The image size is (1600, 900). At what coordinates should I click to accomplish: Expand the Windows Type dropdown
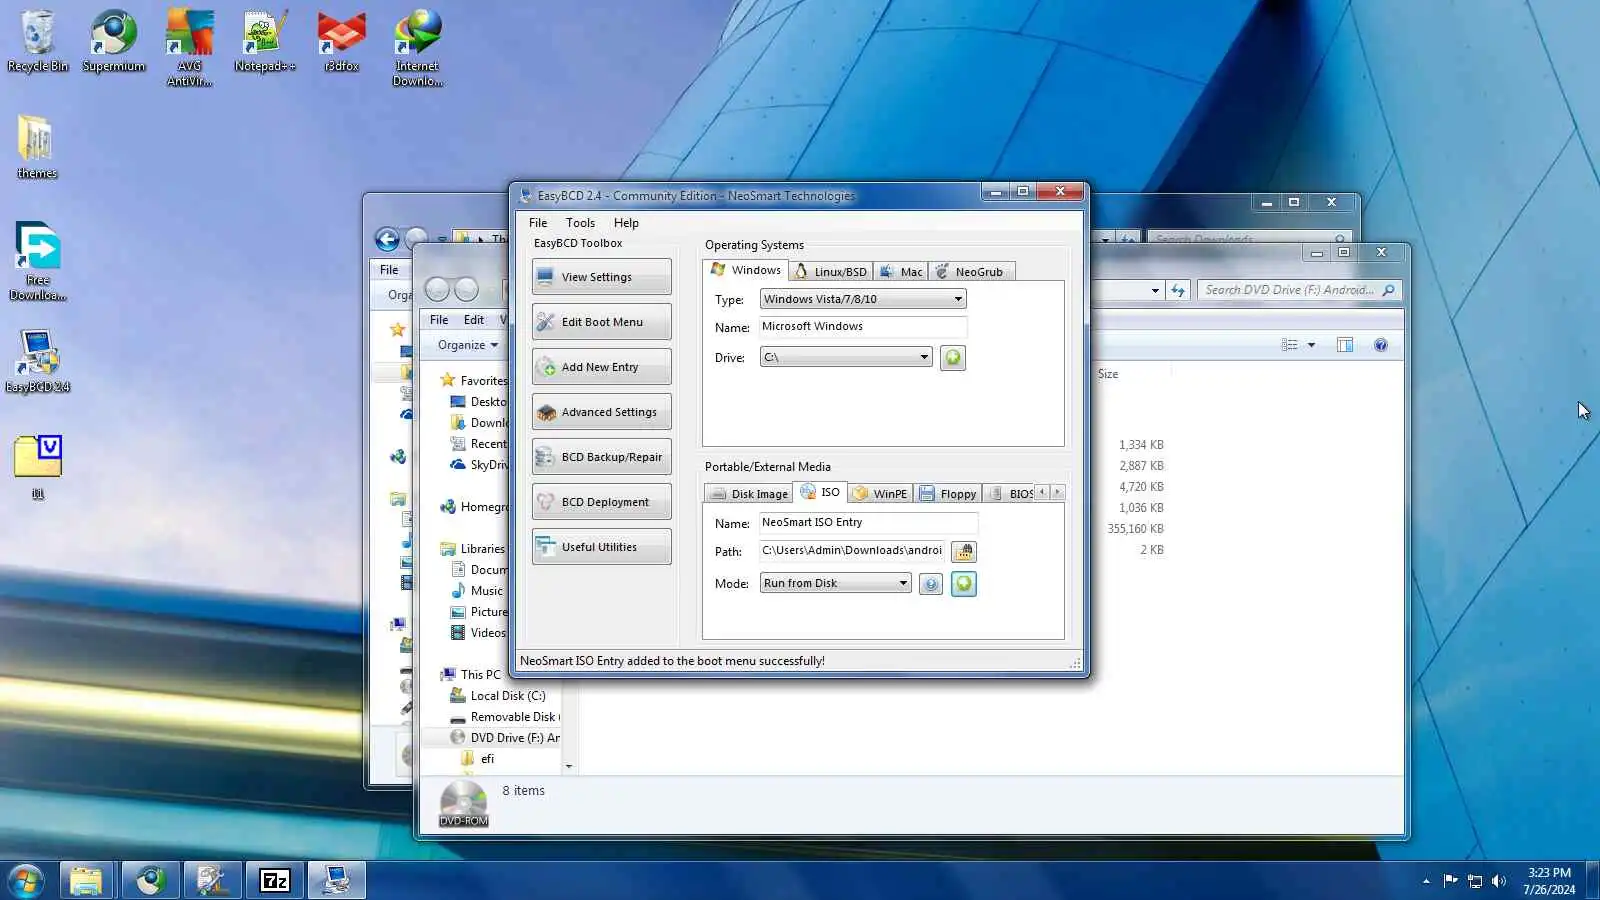(863, 299)
